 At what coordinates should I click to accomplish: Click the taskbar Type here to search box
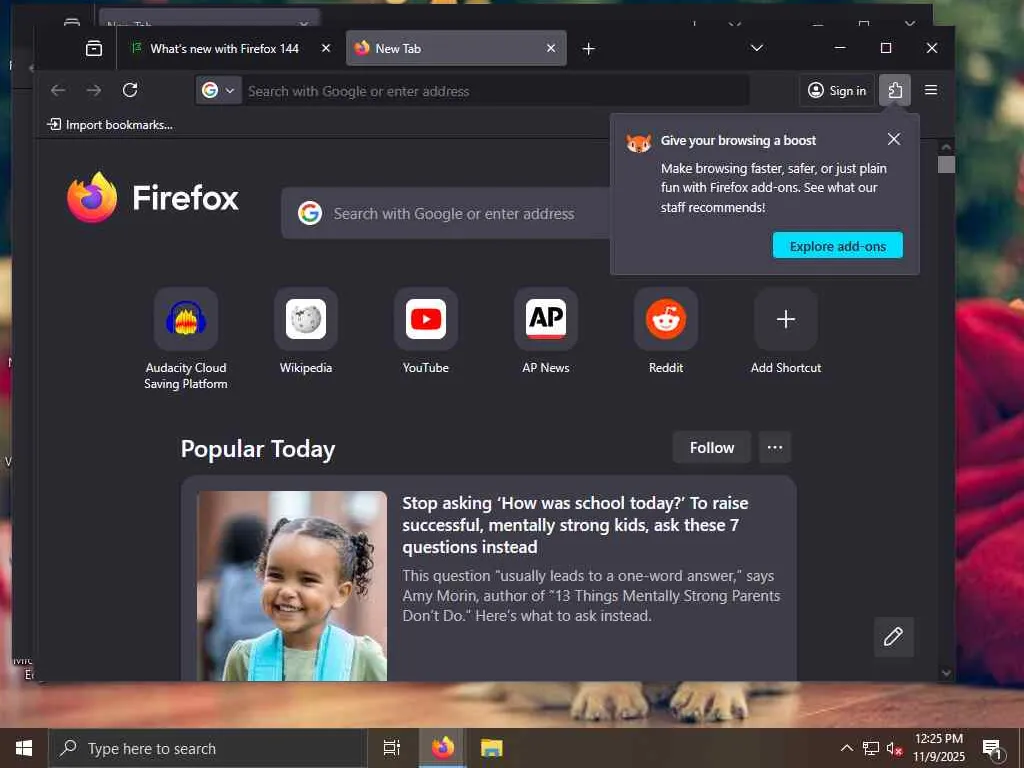[208, 748]
